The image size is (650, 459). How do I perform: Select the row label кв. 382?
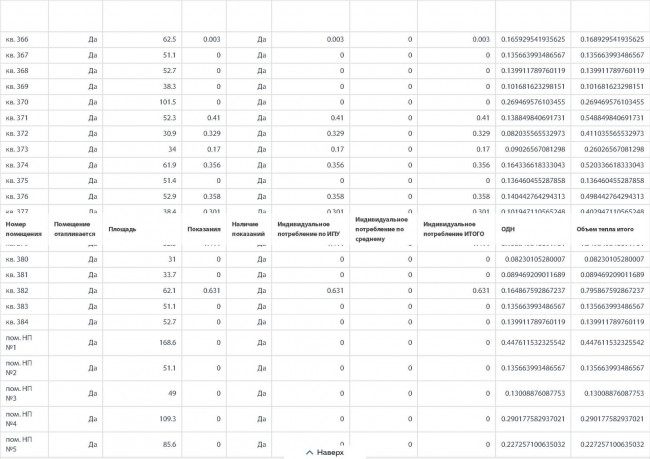pos(17,291)
